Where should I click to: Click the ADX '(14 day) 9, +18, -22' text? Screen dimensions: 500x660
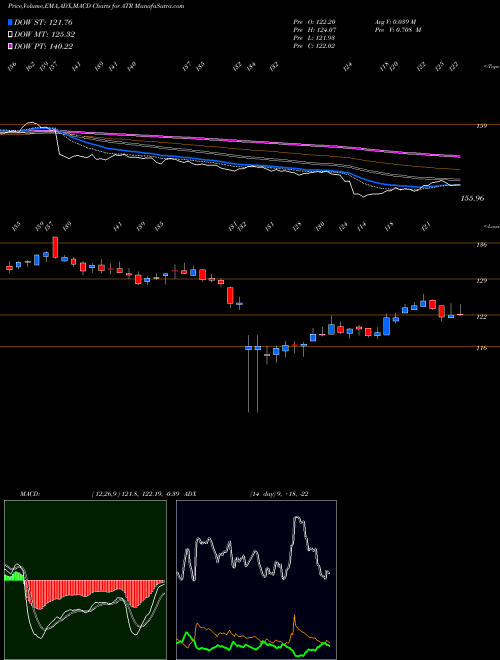[x=279, y=494]
